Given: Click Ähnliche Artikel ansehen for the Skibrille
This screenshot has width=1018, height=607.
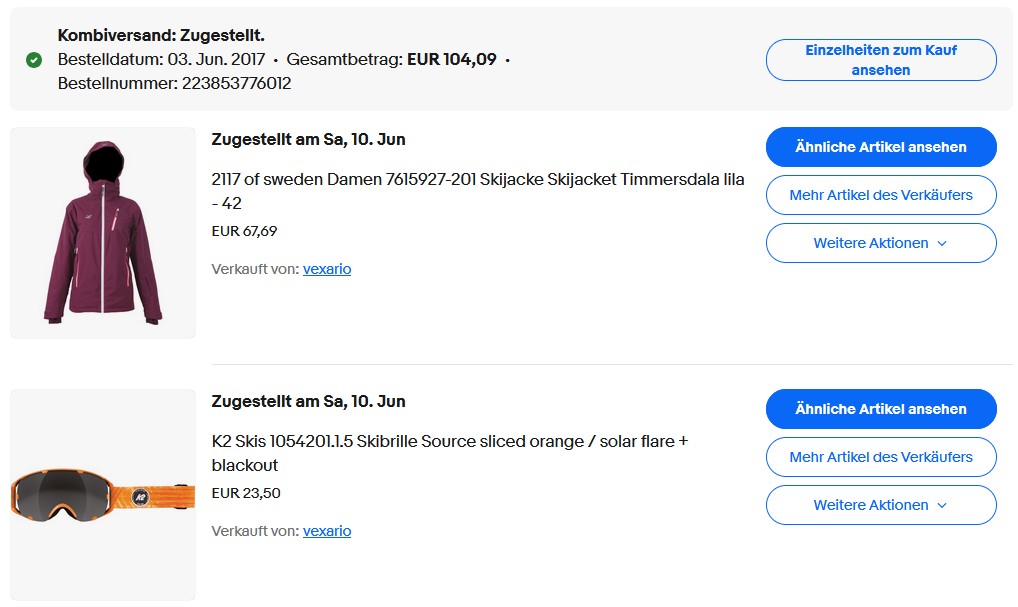Looking at the screenshot, I should [x=880, y=409].
